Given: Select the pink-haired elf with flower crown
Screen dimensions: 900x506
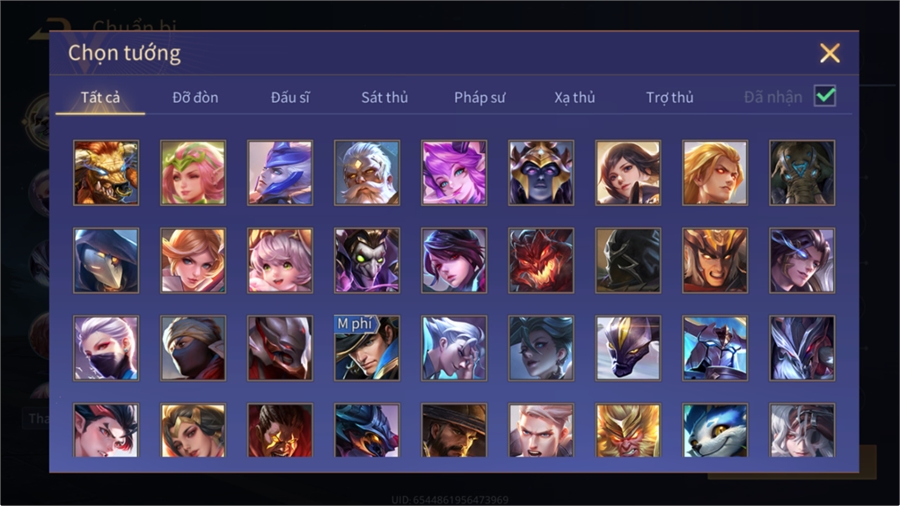Looking at the screenshot, I should click(193, 173).
